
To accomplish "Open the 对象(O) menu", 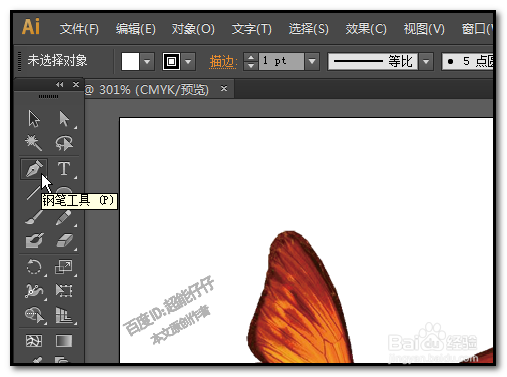I will point(193,29).
